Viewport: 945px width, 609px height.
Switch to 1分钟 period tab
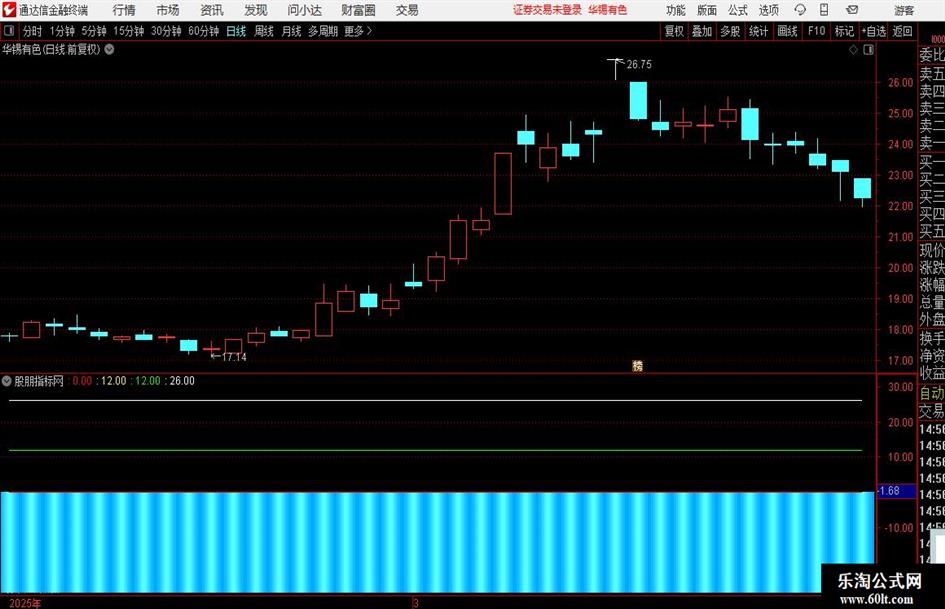tap(62, 31)
